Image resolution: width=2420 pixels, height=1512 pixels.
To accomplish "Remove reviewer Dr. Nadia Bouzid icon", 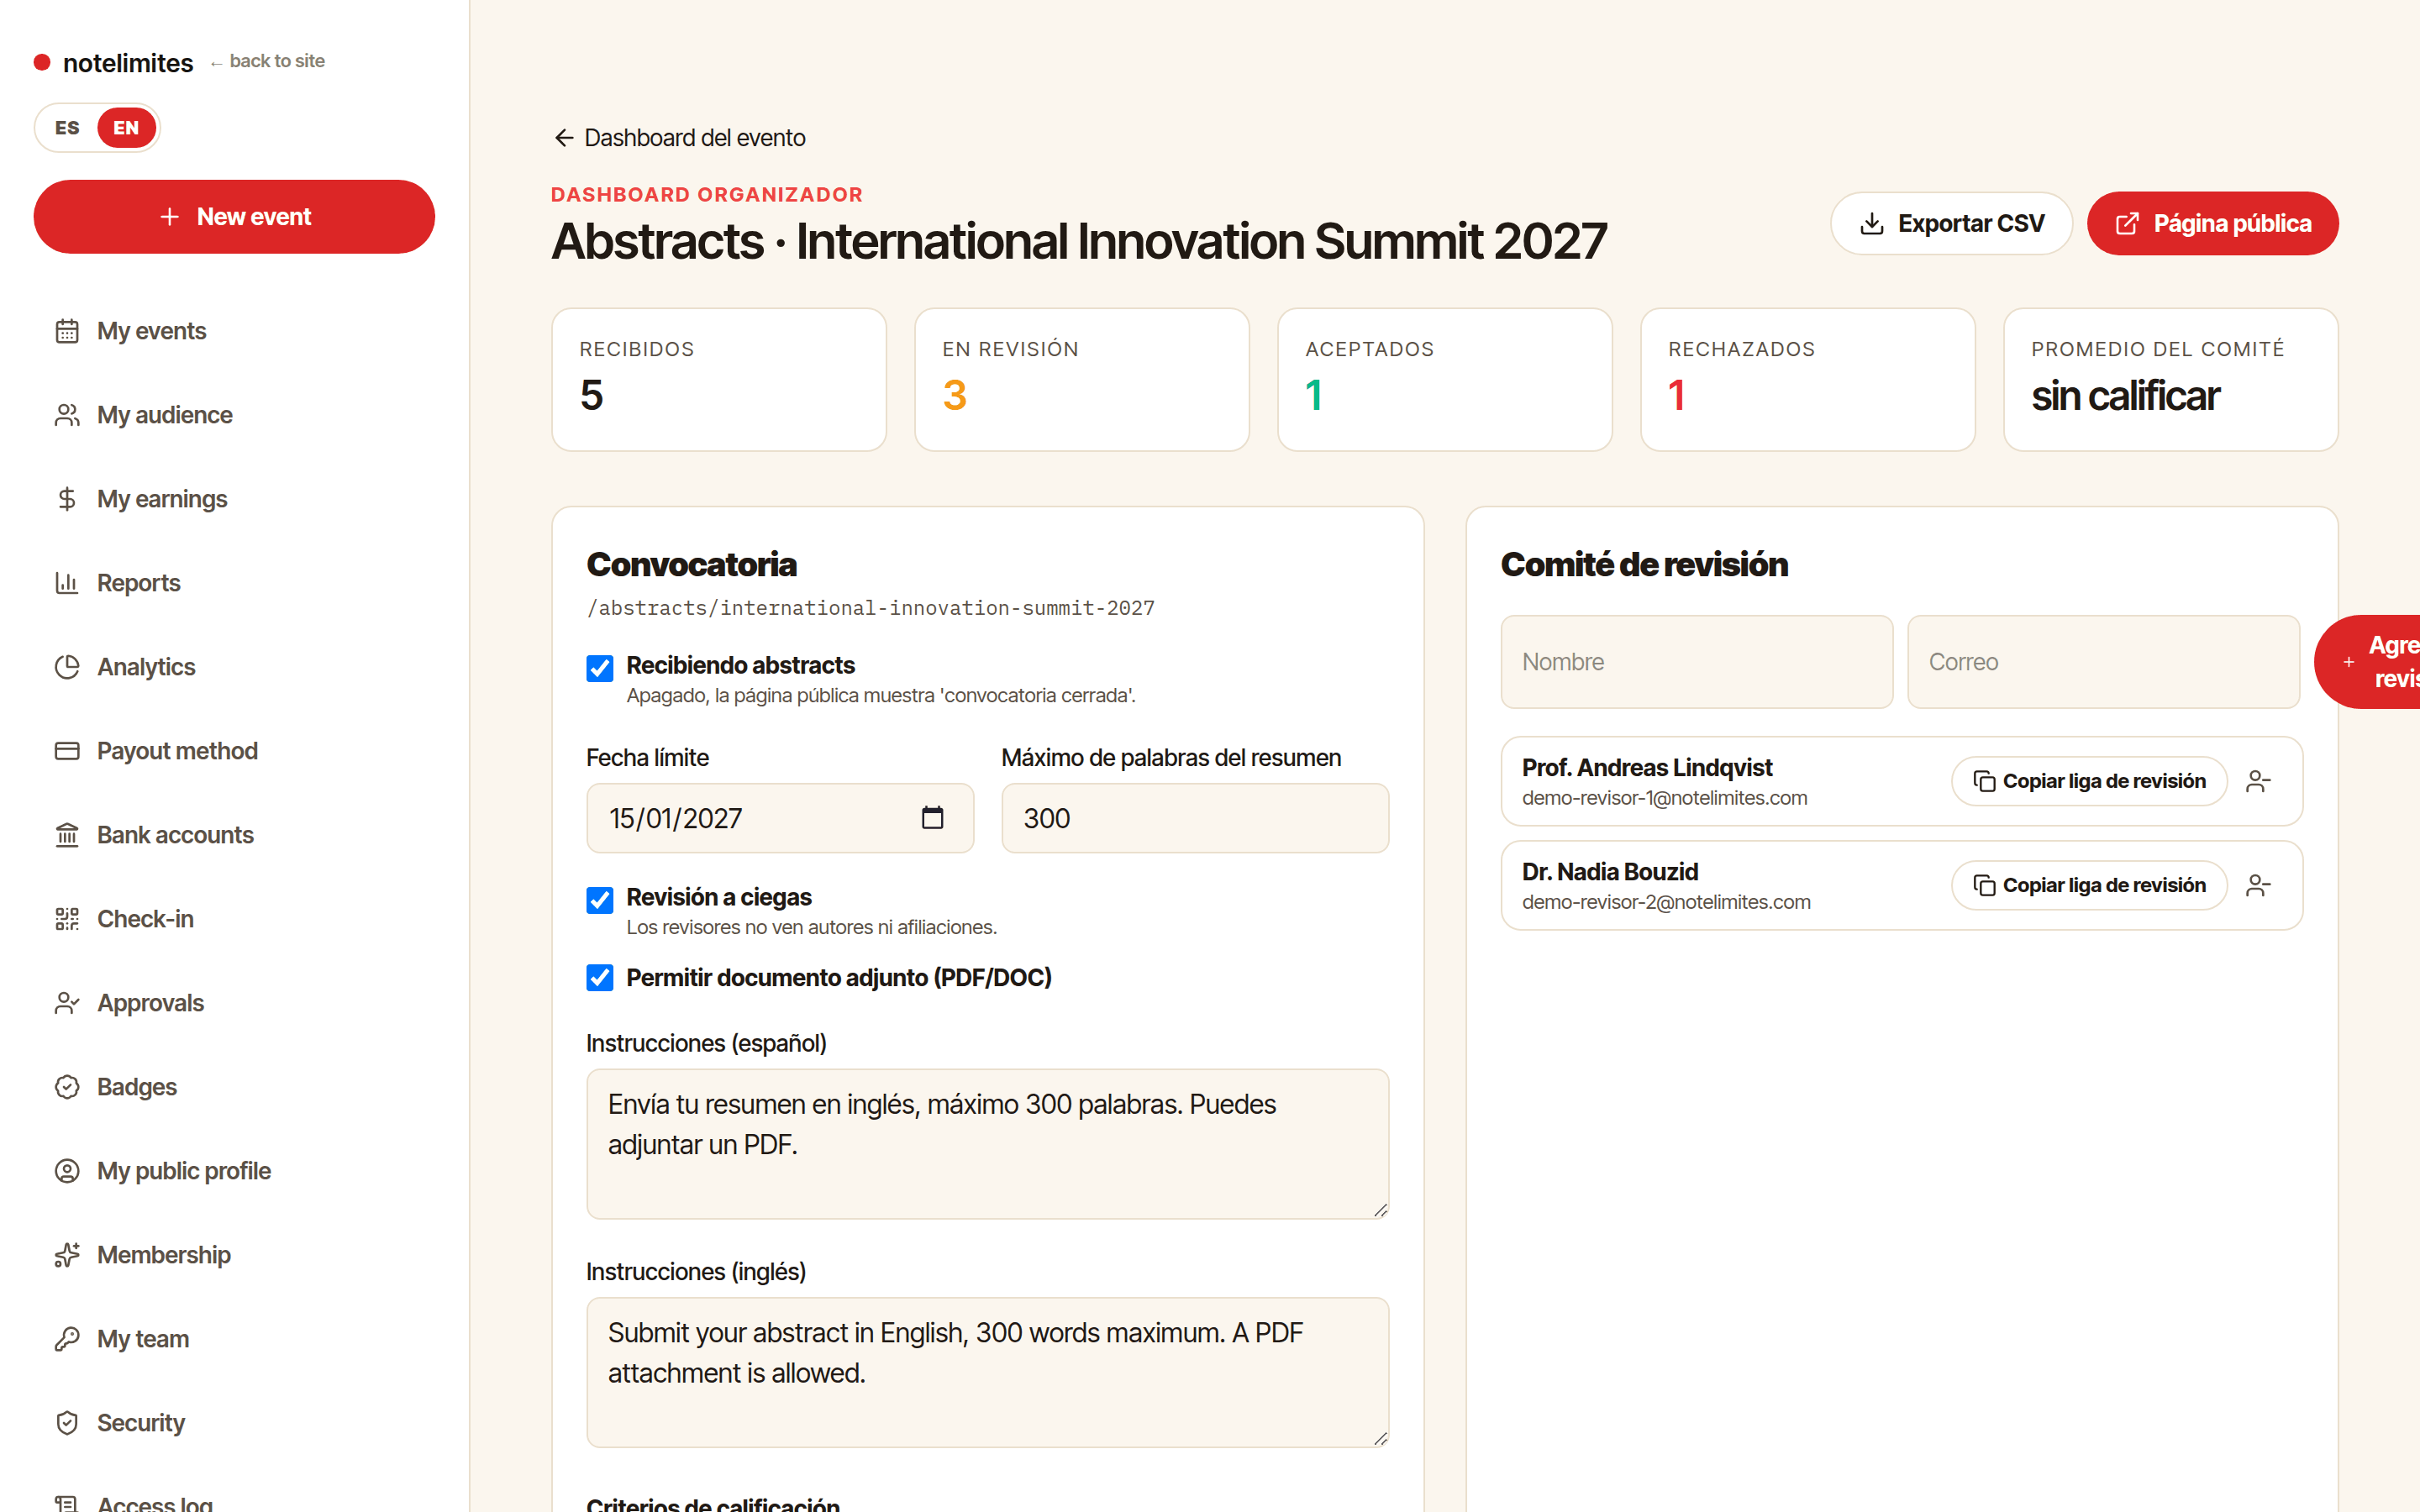I will click(x=2258, y=885).
